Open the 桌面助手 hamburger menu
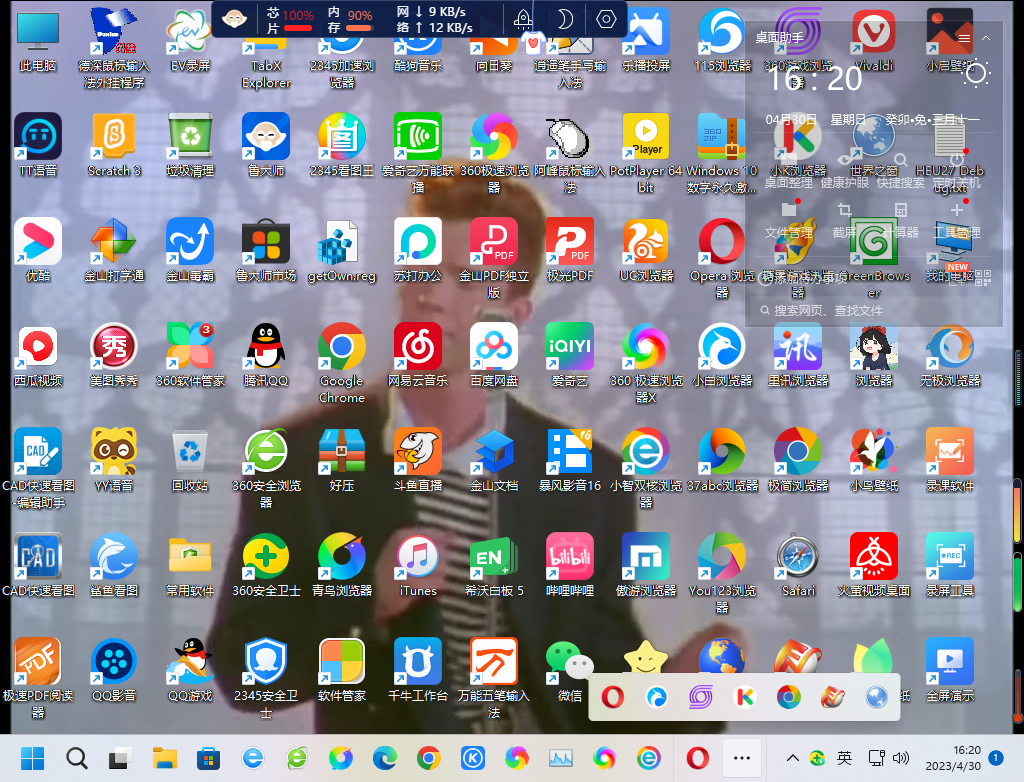This screenshot has width=1024, height=782. pyautogui.click(x=964, y=38)
